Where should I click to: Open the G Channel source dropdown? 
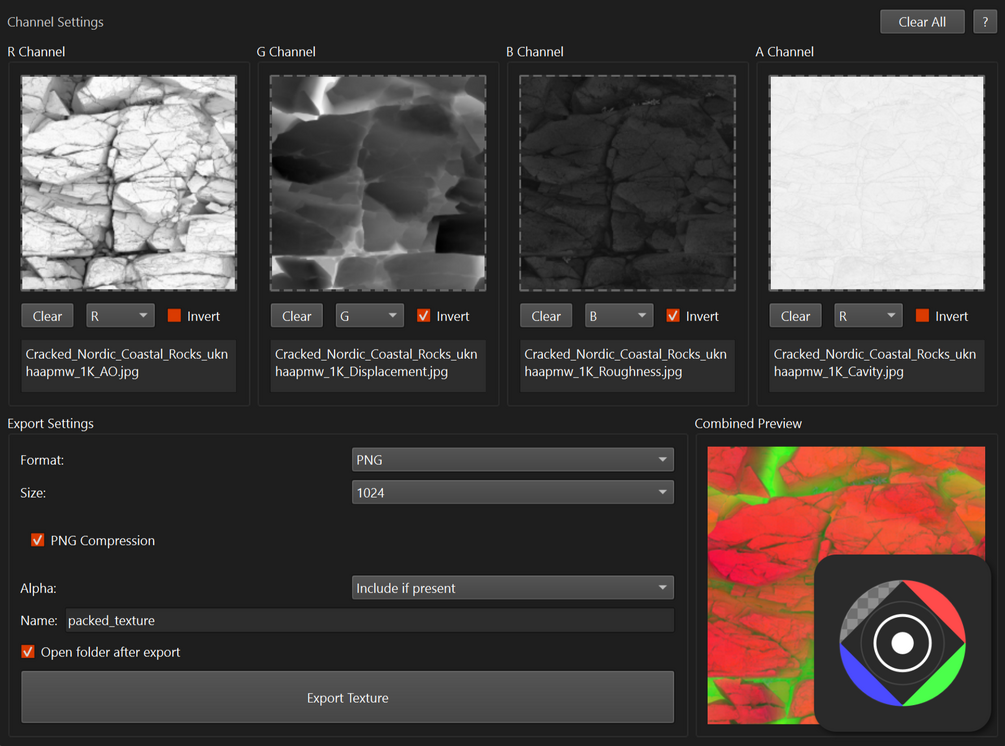tap(369, 315)
